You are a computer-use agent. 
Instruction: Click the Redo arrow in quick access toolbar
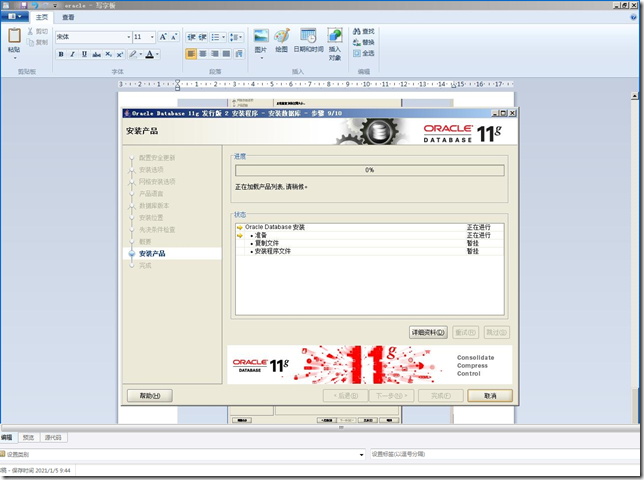(x=45, y=5)
